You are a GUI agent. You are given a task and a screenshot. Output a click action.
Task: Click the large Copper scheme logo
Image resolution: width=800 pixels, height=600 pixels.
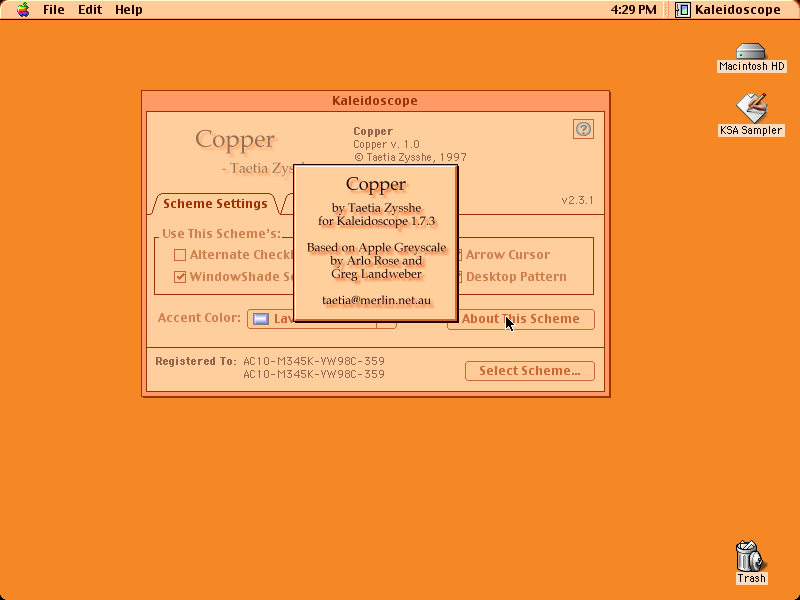[x=235, y=139]
